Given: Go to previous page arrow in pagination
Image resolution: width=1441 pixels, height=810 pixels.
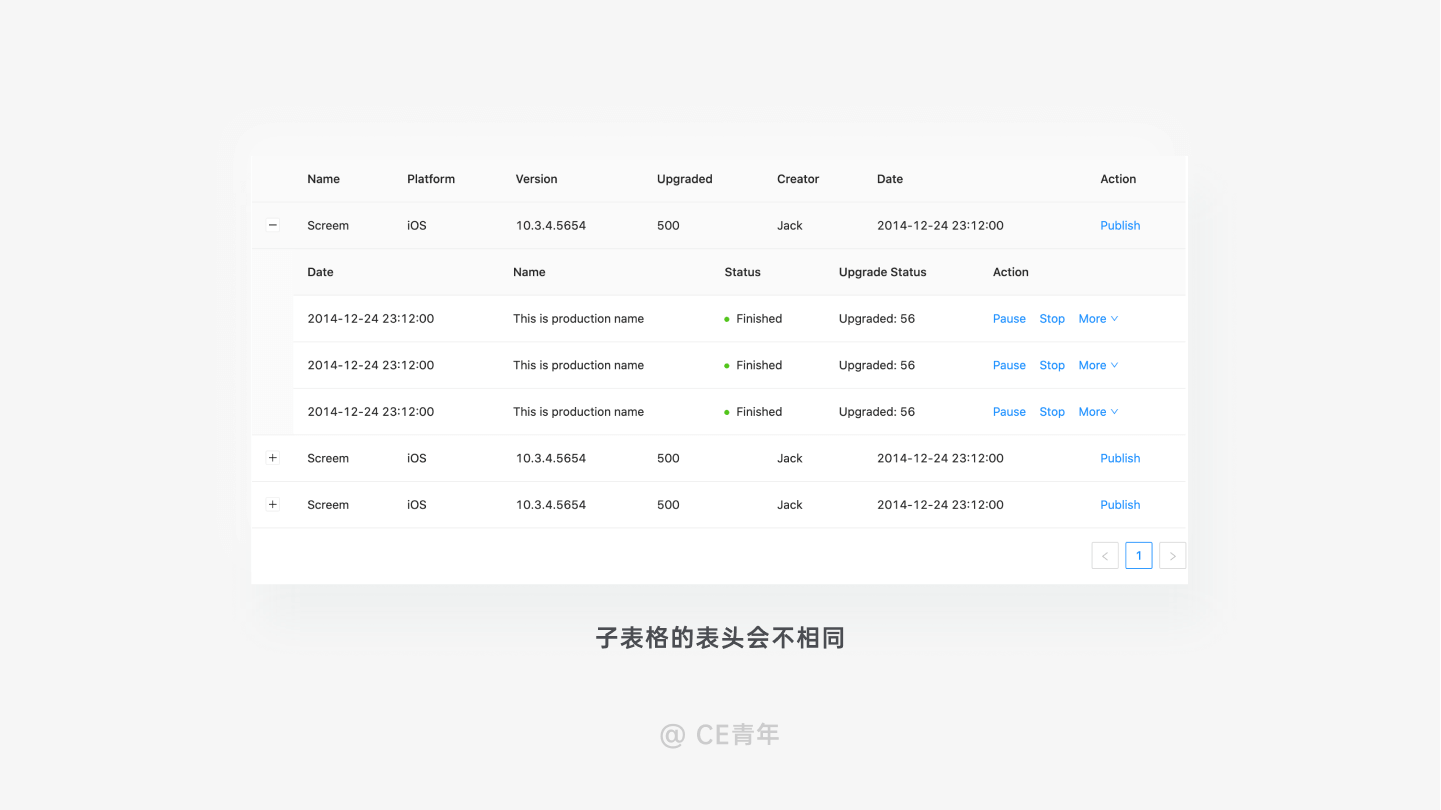Looking at the screenshot, I should pos(1105,556).
